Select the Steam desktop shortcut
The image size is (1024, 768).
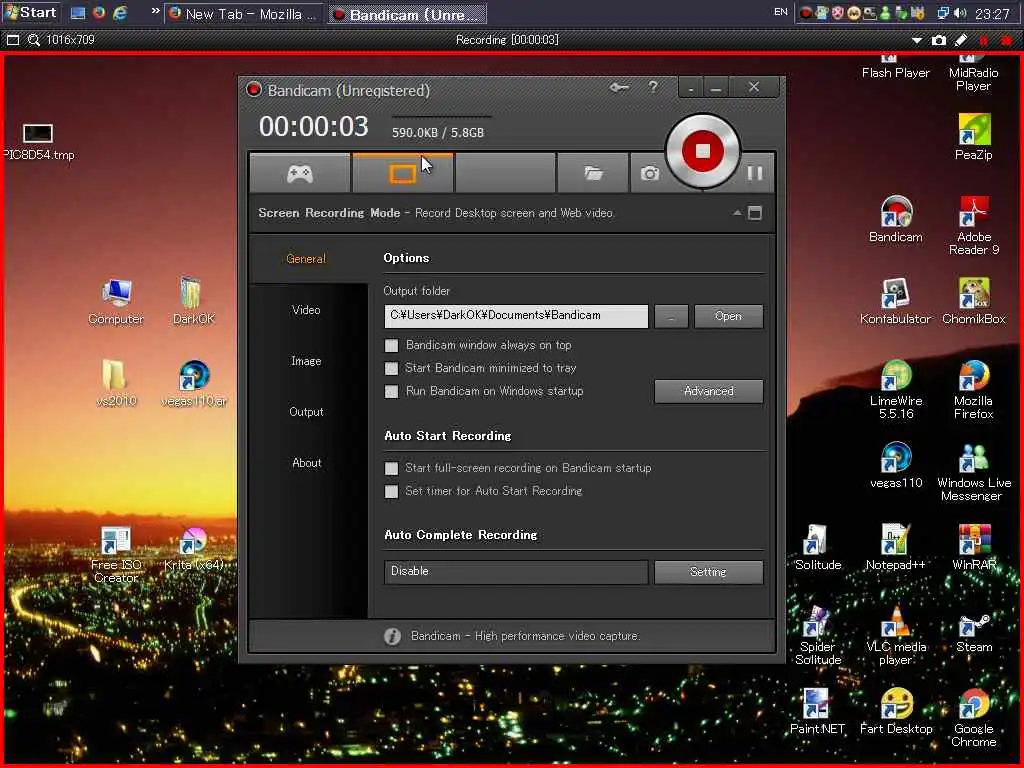click(x=974, y=630)
